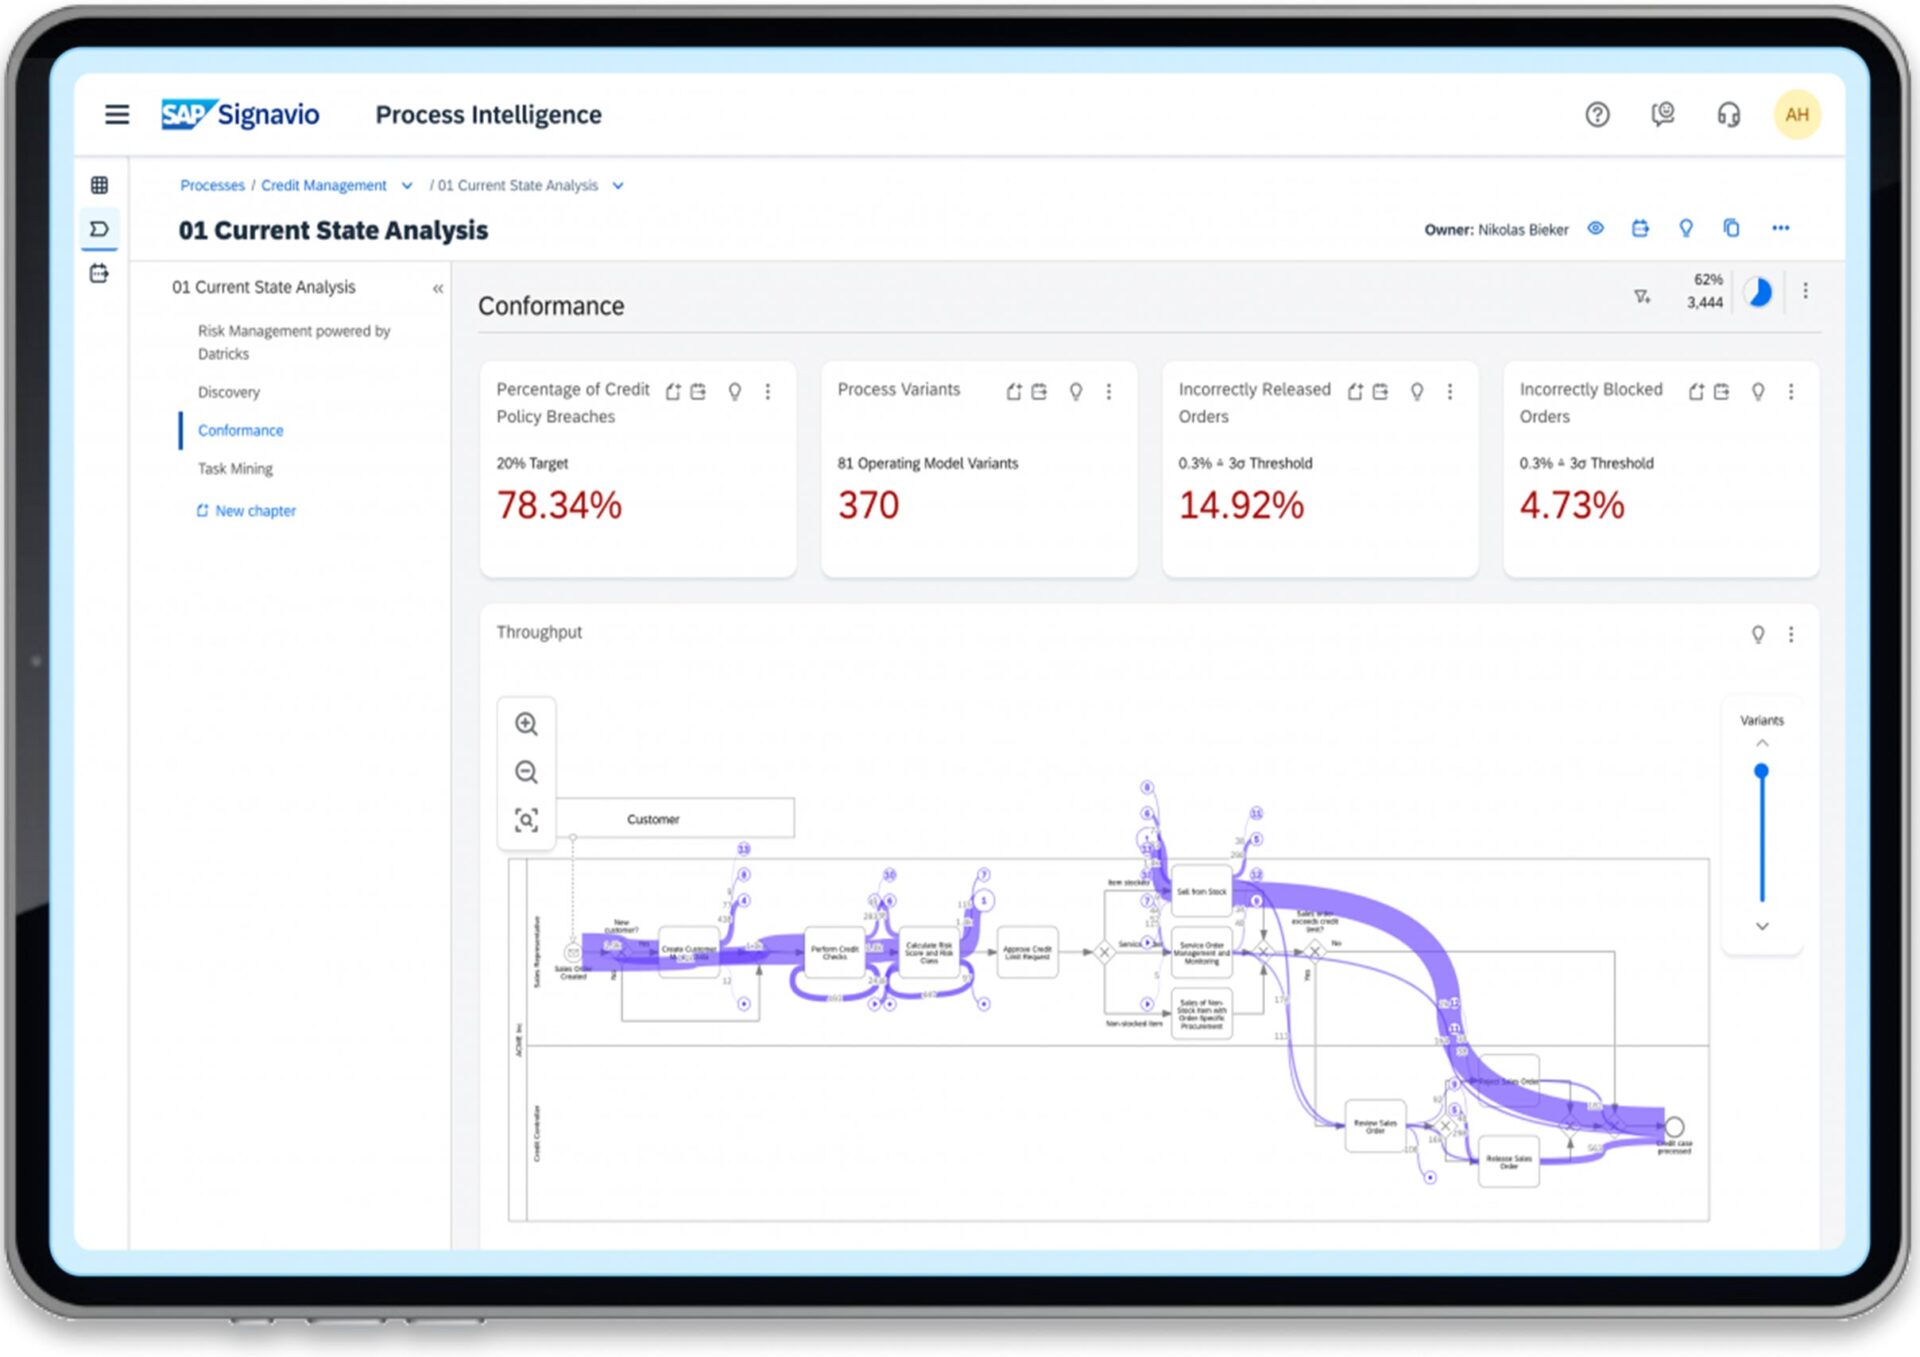Open the headset support icon

tap(1728, 115)
